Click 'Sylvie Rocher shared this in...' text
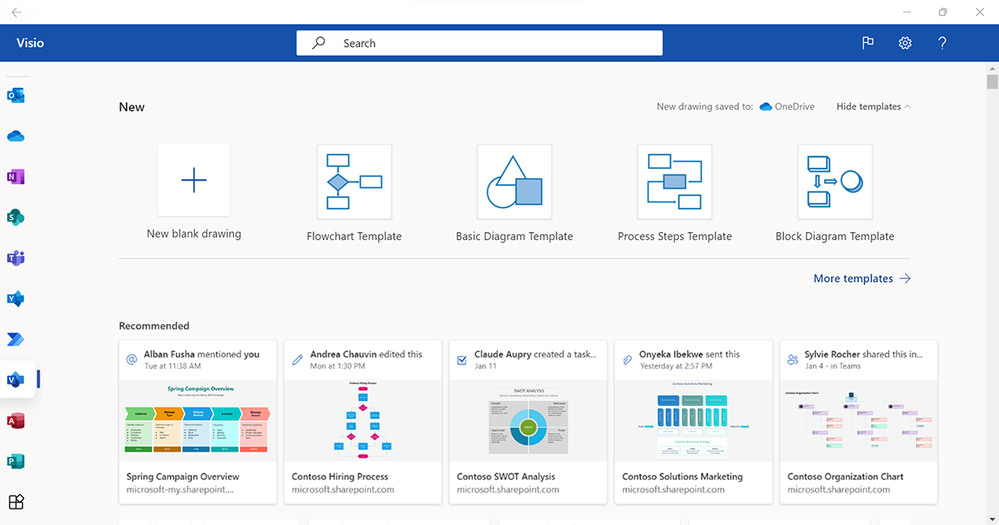This screenshot has width=999, height=525. pos(863,354)
